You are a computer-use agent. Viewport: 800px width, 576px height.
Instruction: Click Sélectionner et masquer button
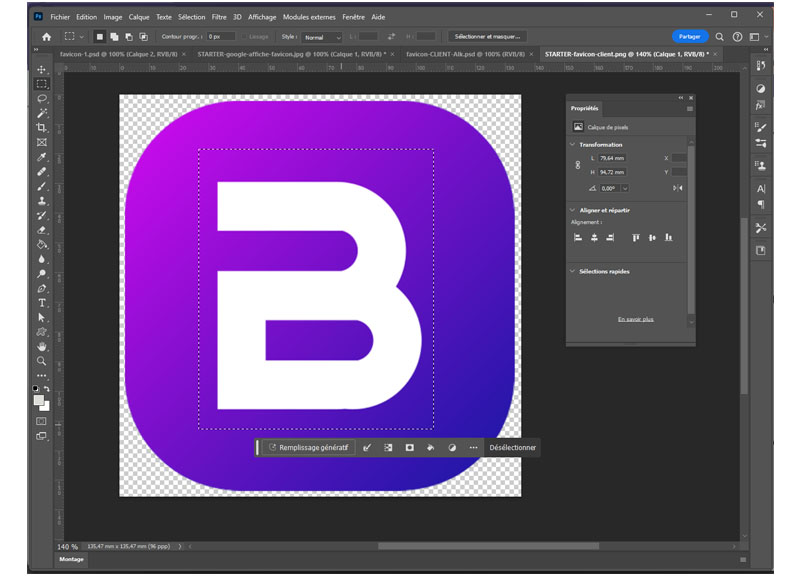(x=487, y=37)
